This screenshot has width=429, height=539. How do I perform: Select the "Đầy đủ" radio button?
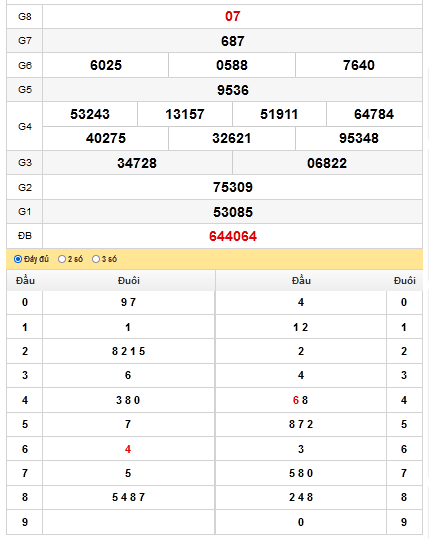(x=18, y=259)
